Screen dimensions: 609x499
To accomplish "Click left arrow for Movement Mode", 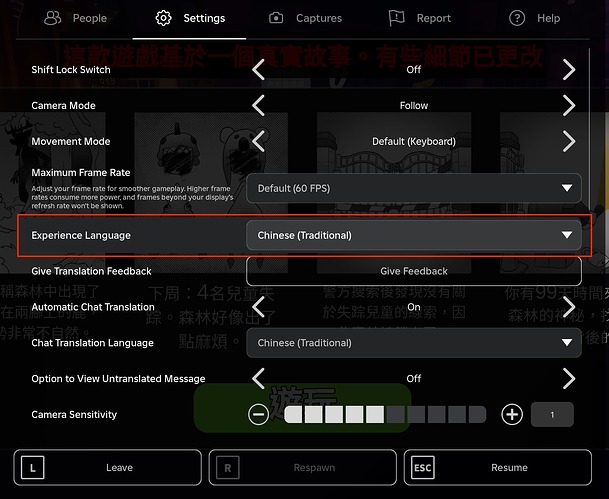I will [259, 141].
